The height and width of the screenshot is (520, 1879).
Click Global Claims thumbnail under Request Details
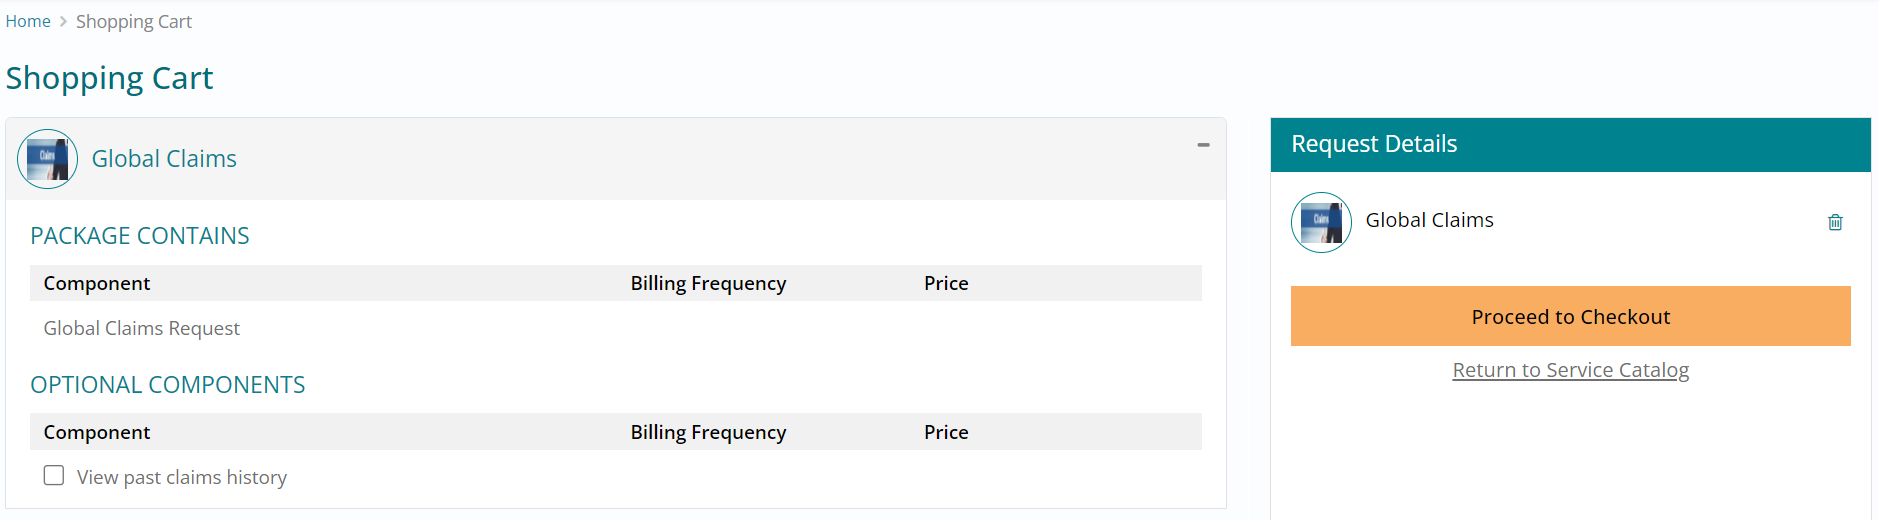(1321, 222)
